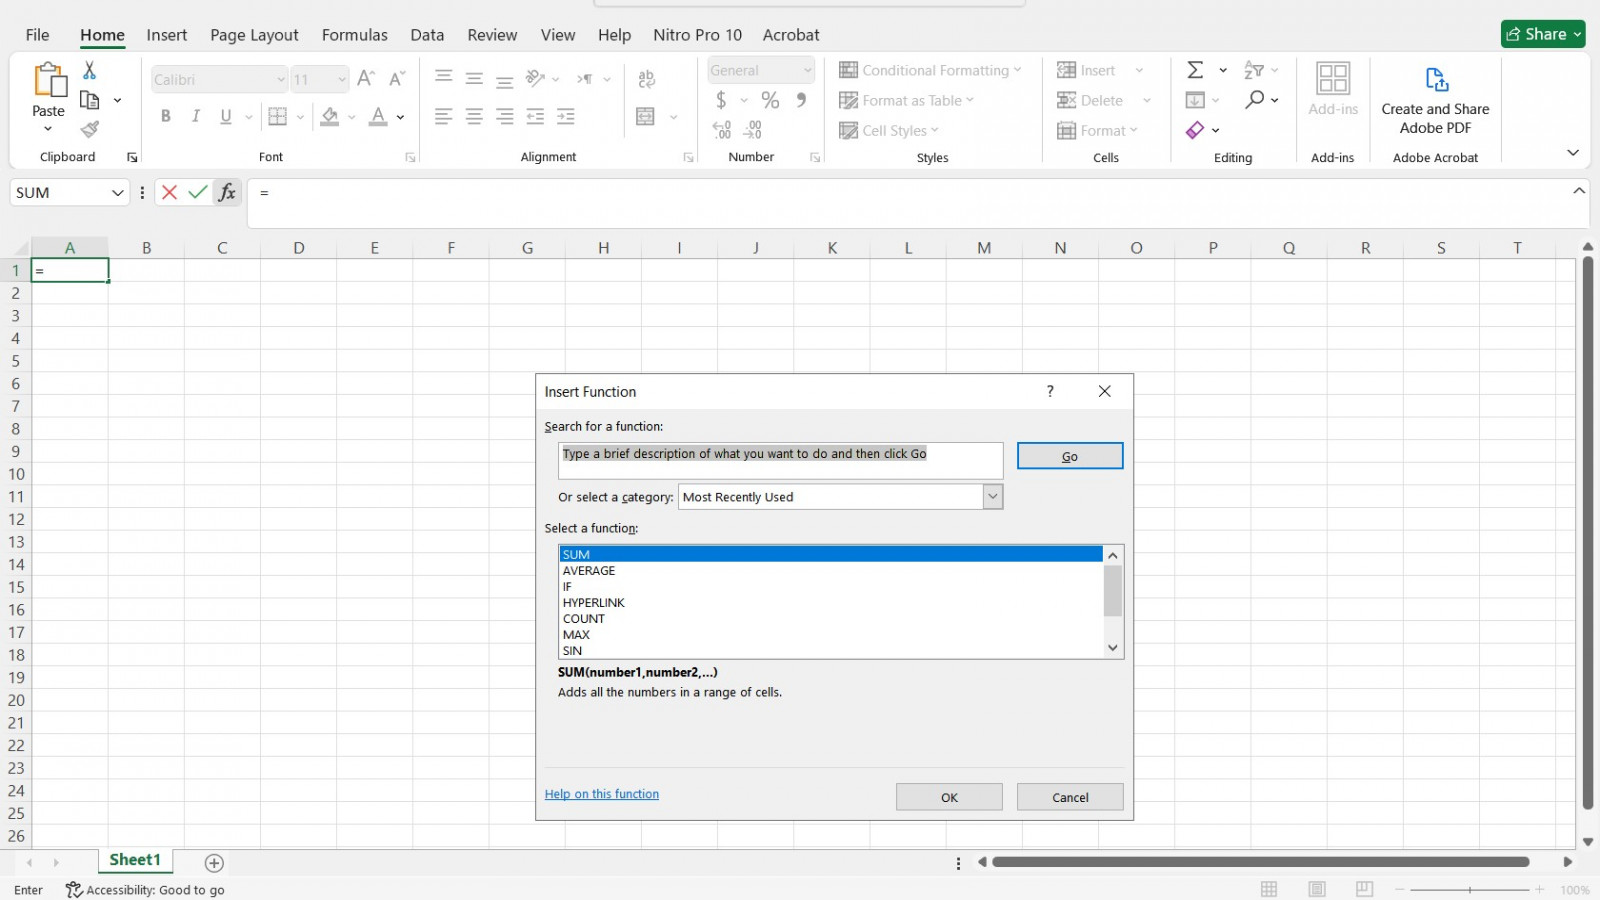Viewport: 1600px width, 900px height.
Task: Click the Clear eraser icon in Editing
Action: pyautogui.click(x=1195, y=130)
